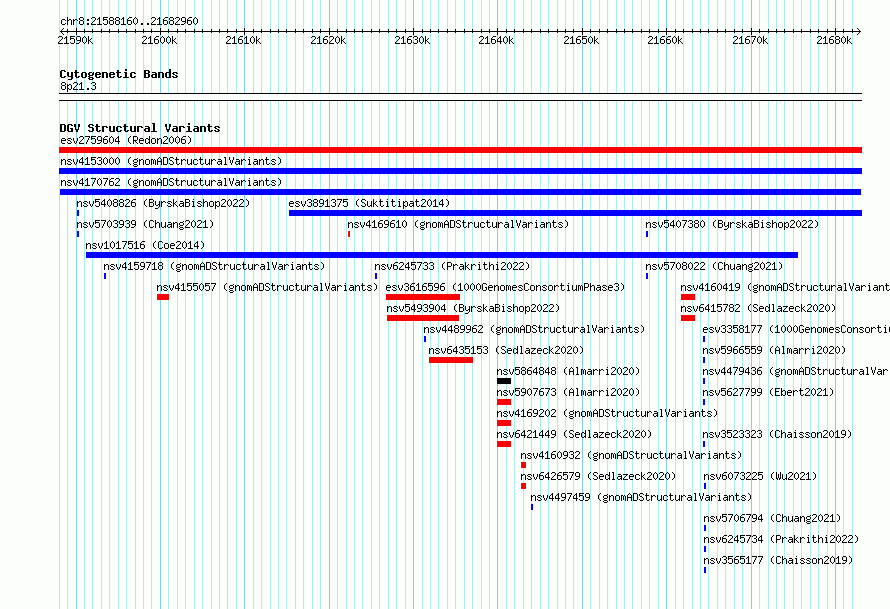Viewport: 890px width, 609px height.
Task: Select black bar under nsv5864848
Action: point(504,381)
